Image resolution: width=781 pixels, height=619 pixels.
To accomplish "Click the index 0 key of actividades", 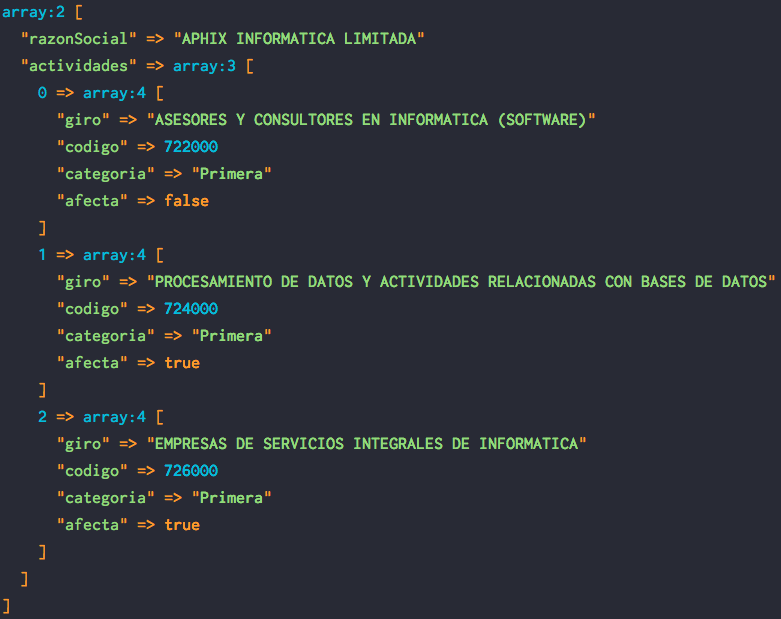I will point(42,93).
